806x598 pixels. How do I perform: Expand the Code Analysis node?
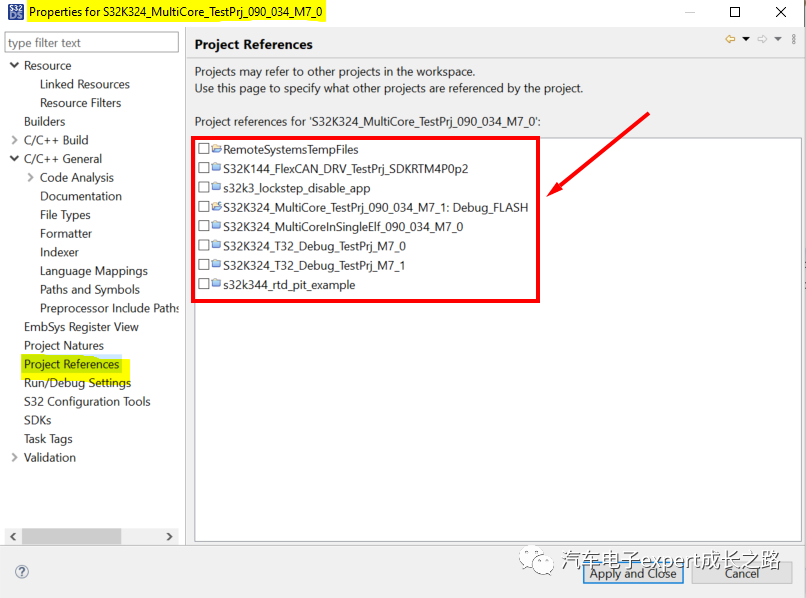click(30, 177)
